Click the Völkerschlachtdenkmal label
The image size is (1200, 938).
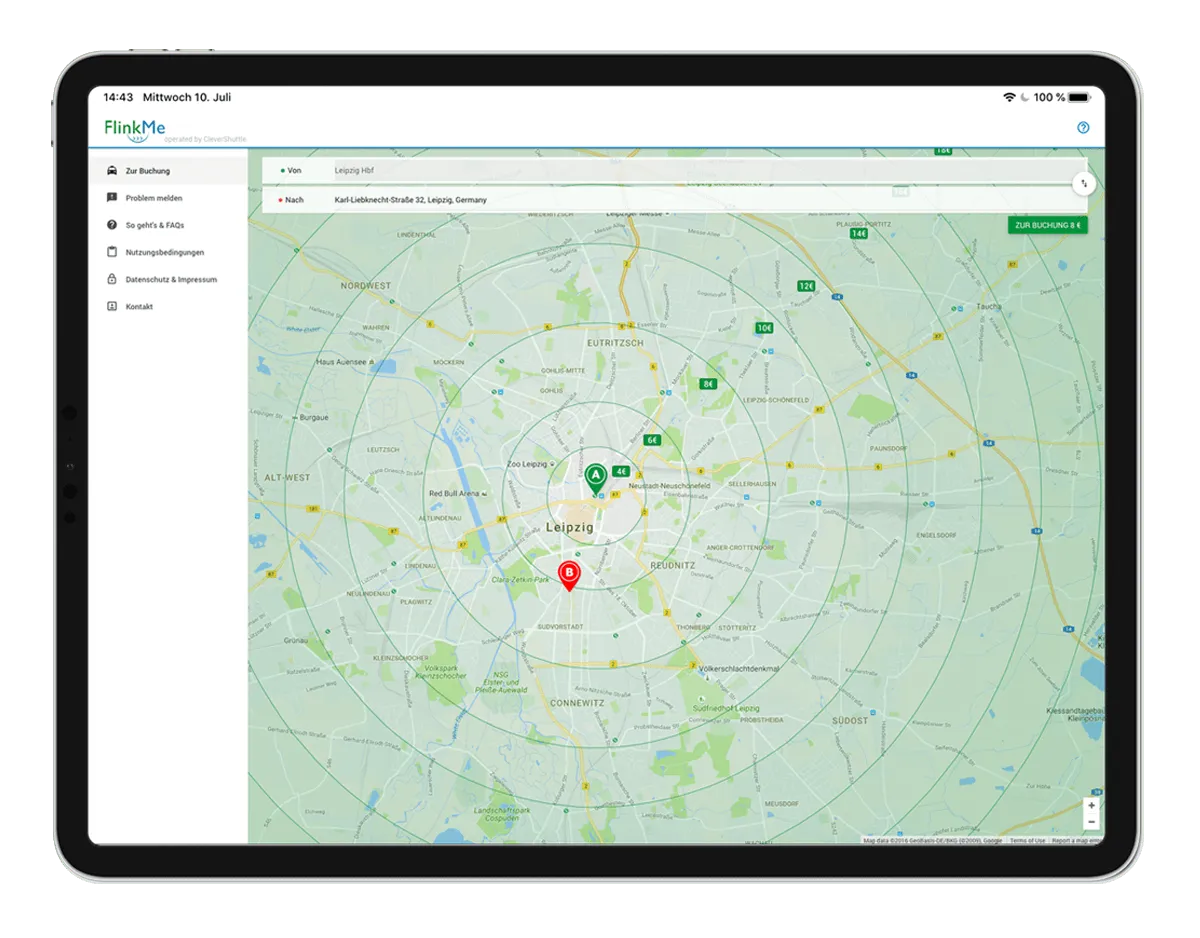point(738,668)
